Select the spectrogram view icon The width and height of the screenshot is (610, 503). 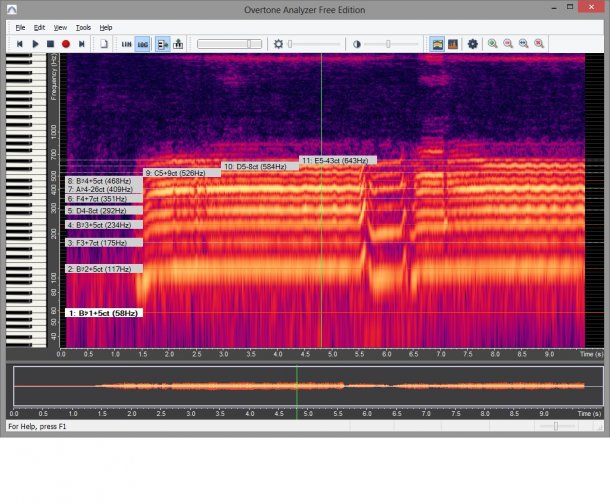tap(437, 44)
